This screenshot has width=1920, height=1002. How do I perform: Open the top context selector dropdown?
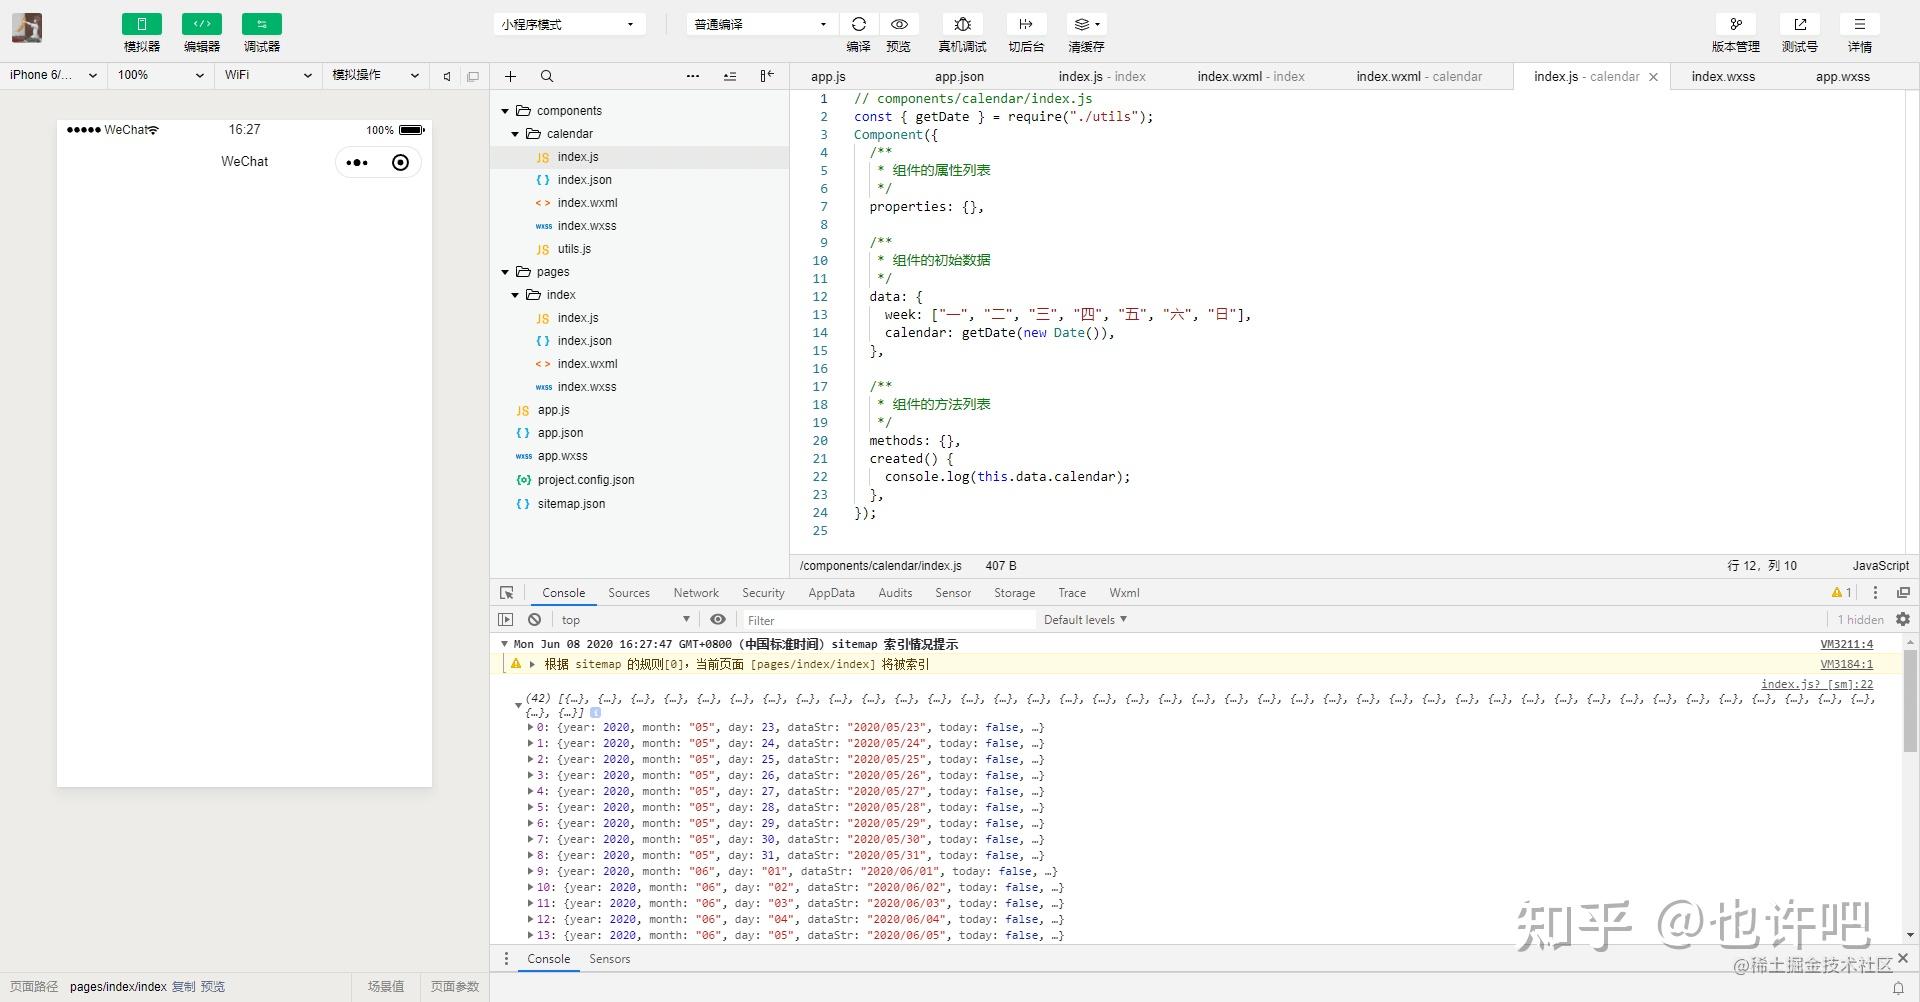(x=625, y=620)
